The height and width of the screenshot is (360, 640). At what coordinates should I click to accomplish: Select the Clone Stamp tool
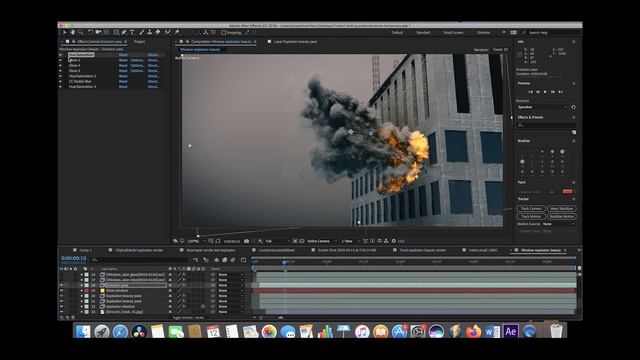point(149,32)
